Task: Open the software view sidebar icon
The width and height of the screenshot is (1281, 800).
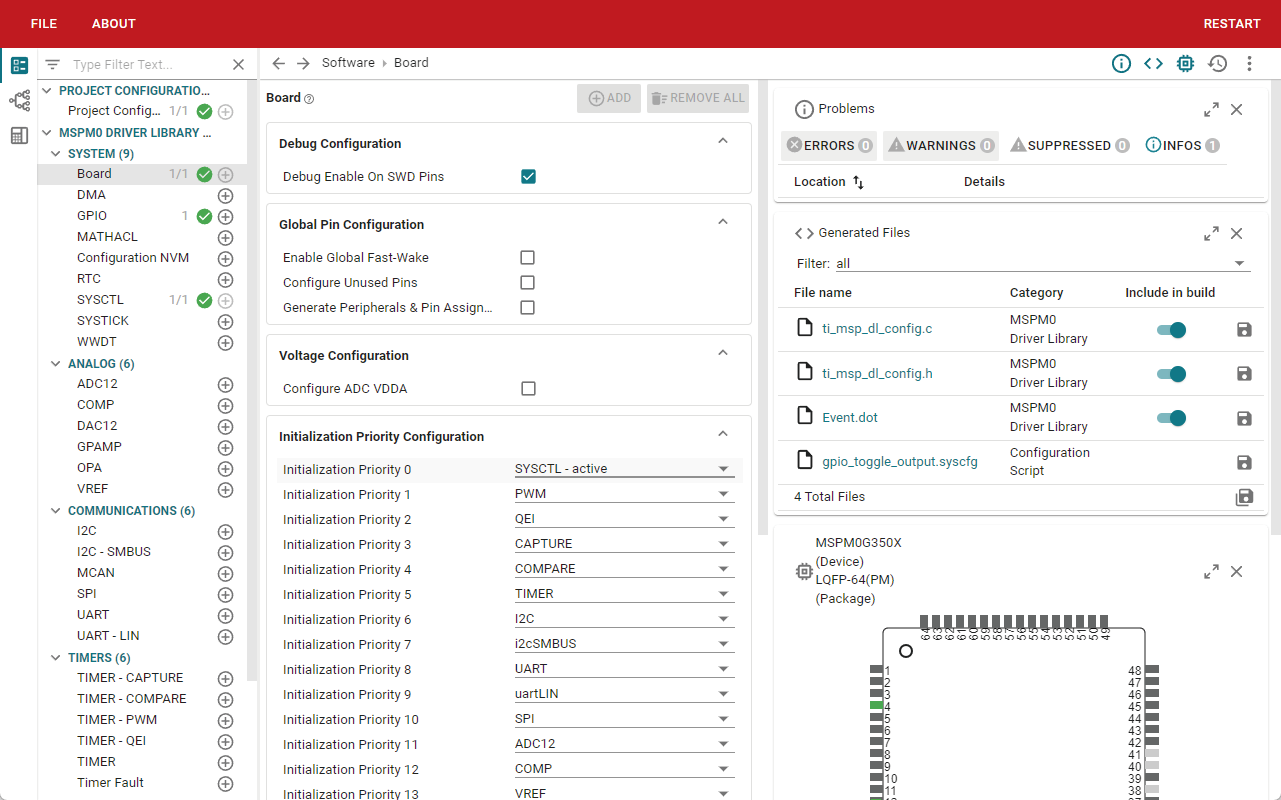Action: [x=19, y=66]
